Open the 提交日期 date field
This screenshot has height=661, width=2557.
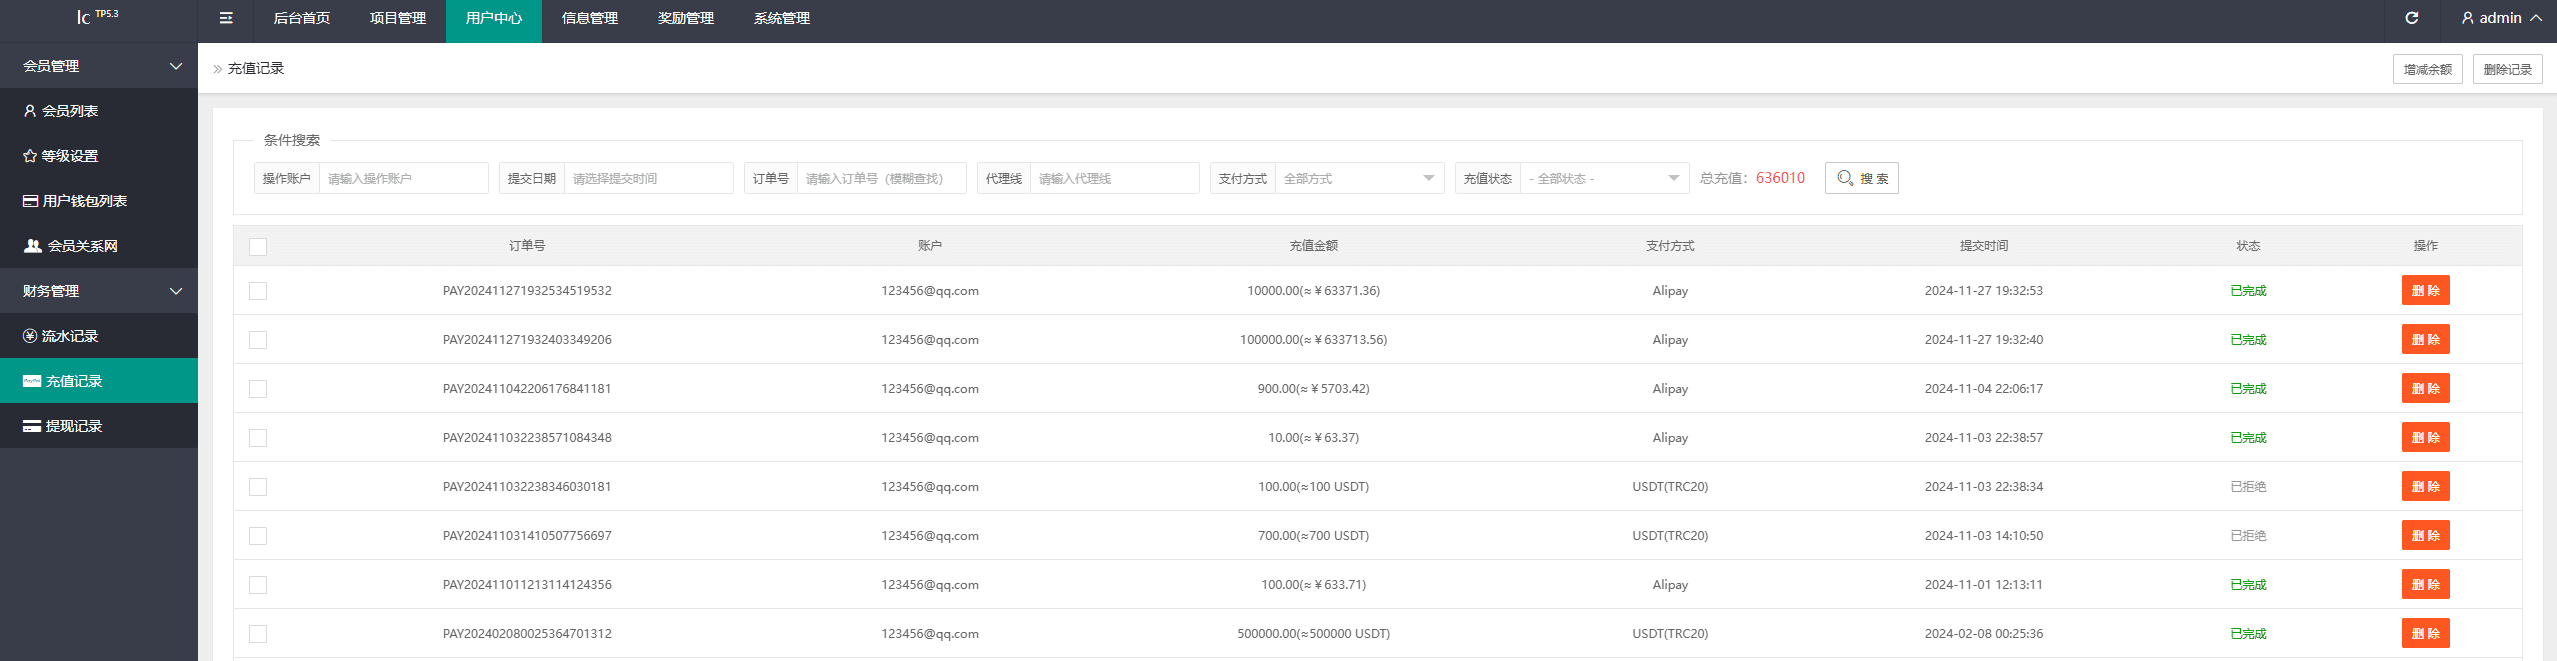[649, 178]
